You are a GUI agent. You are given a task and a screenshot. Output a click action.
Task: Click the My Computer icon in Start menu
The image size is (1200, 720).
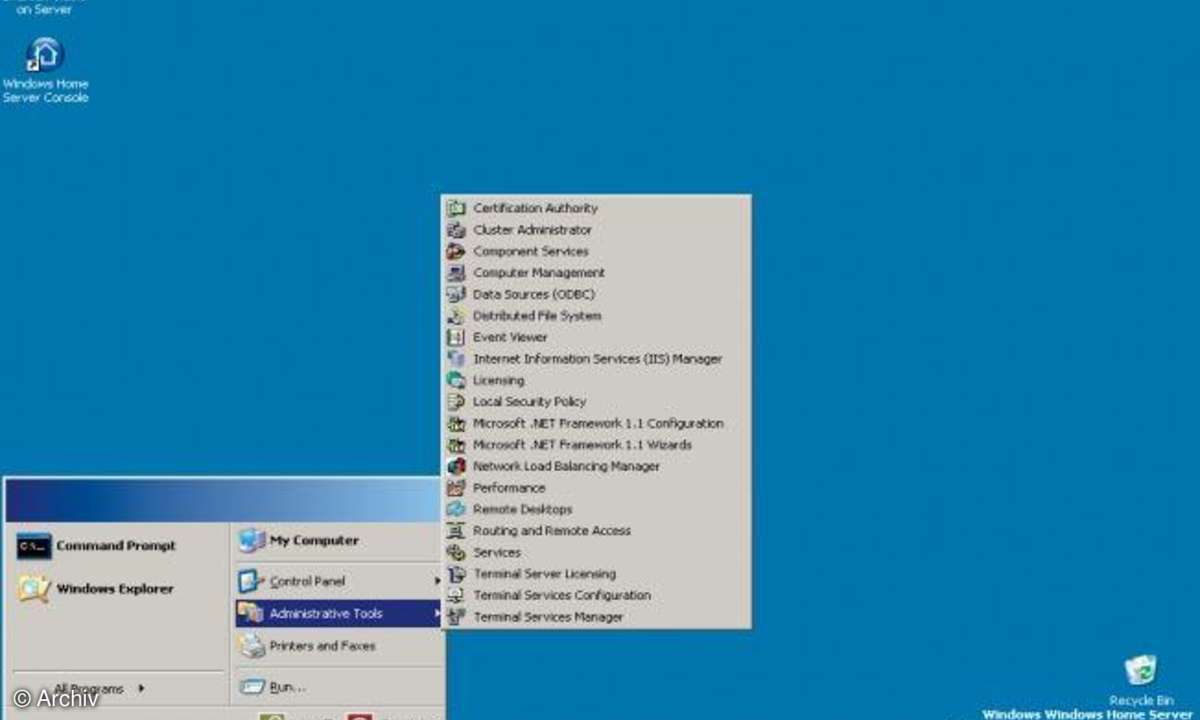(252, 541)
